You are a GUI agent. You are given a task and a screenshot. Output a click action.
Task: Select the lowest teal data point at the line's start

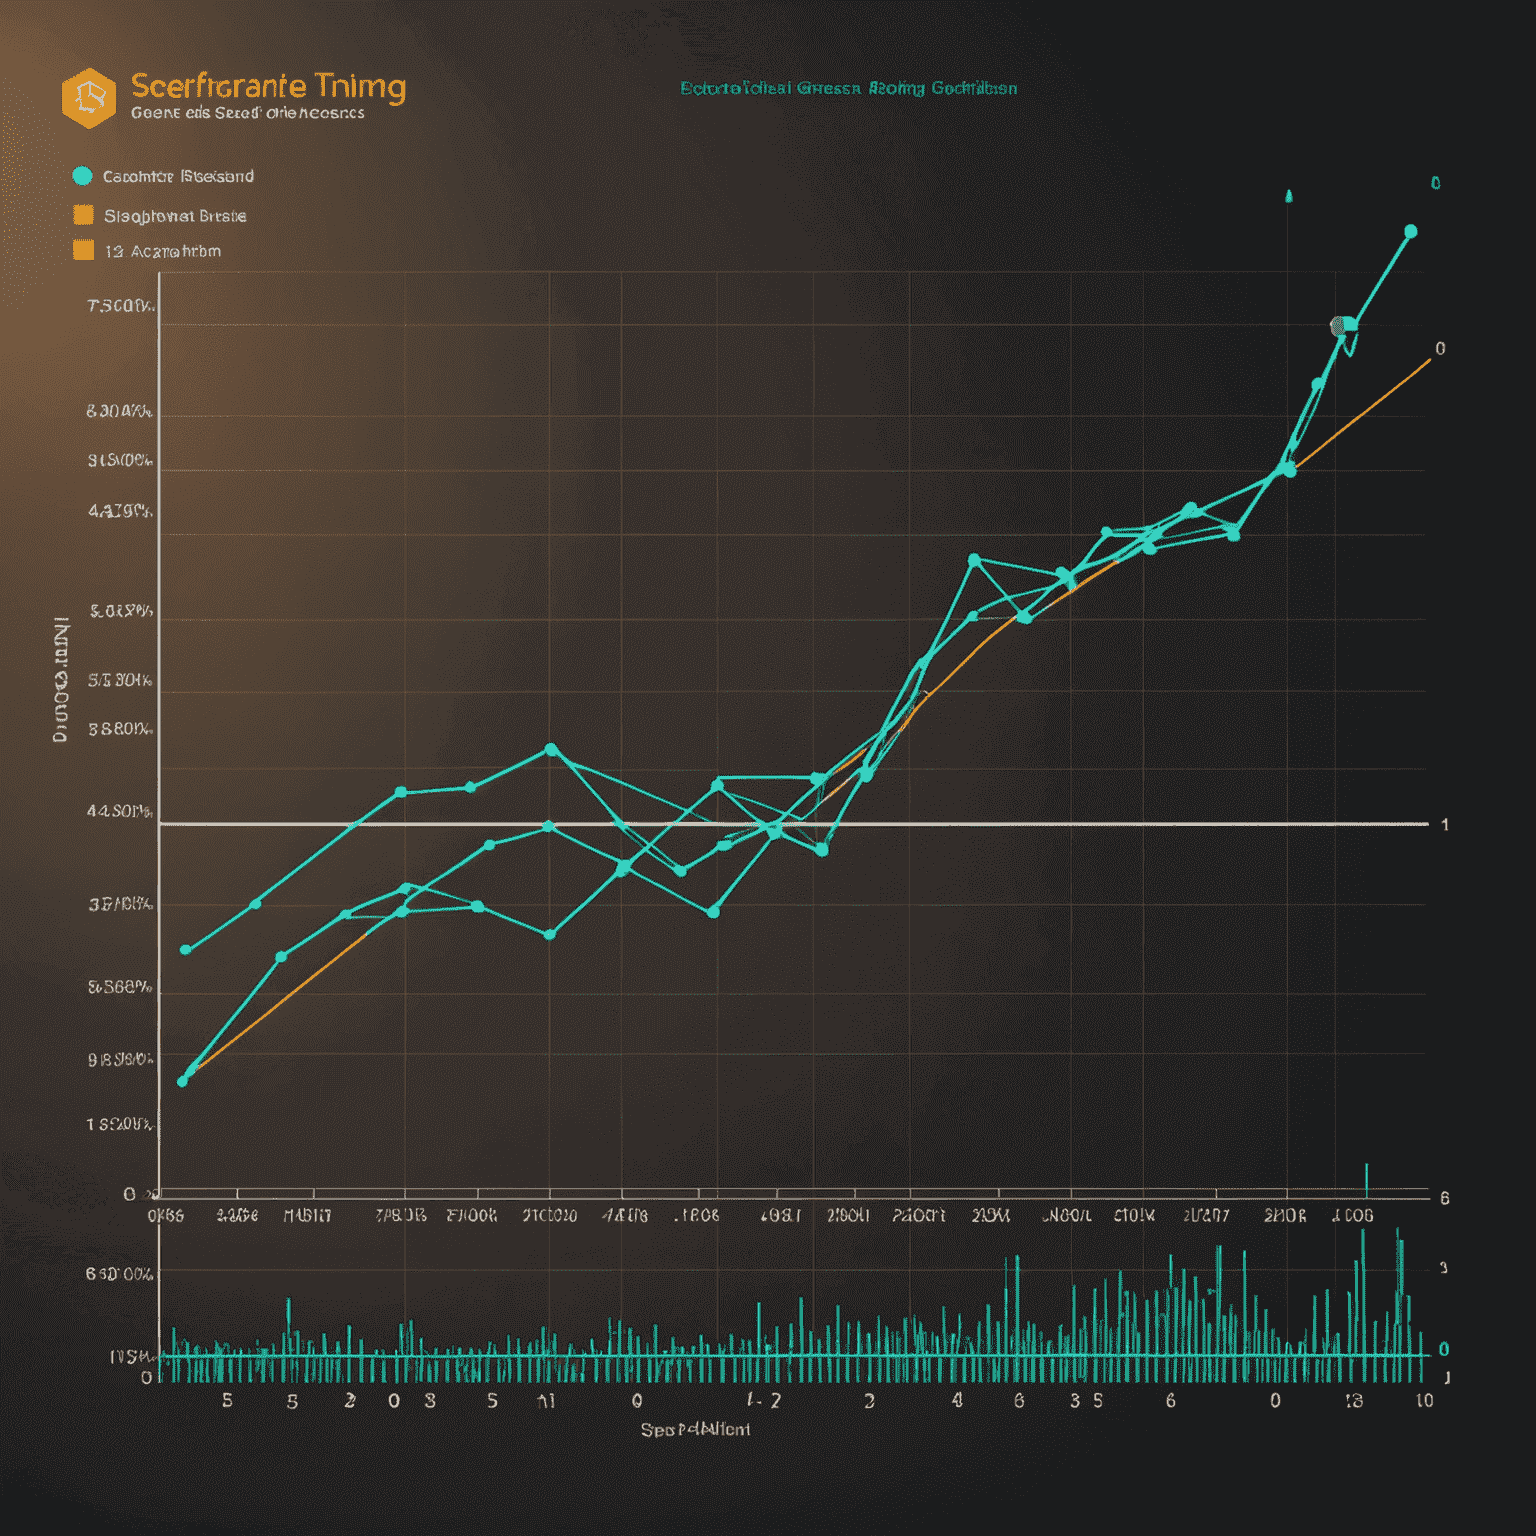[x=182, y=1081]
